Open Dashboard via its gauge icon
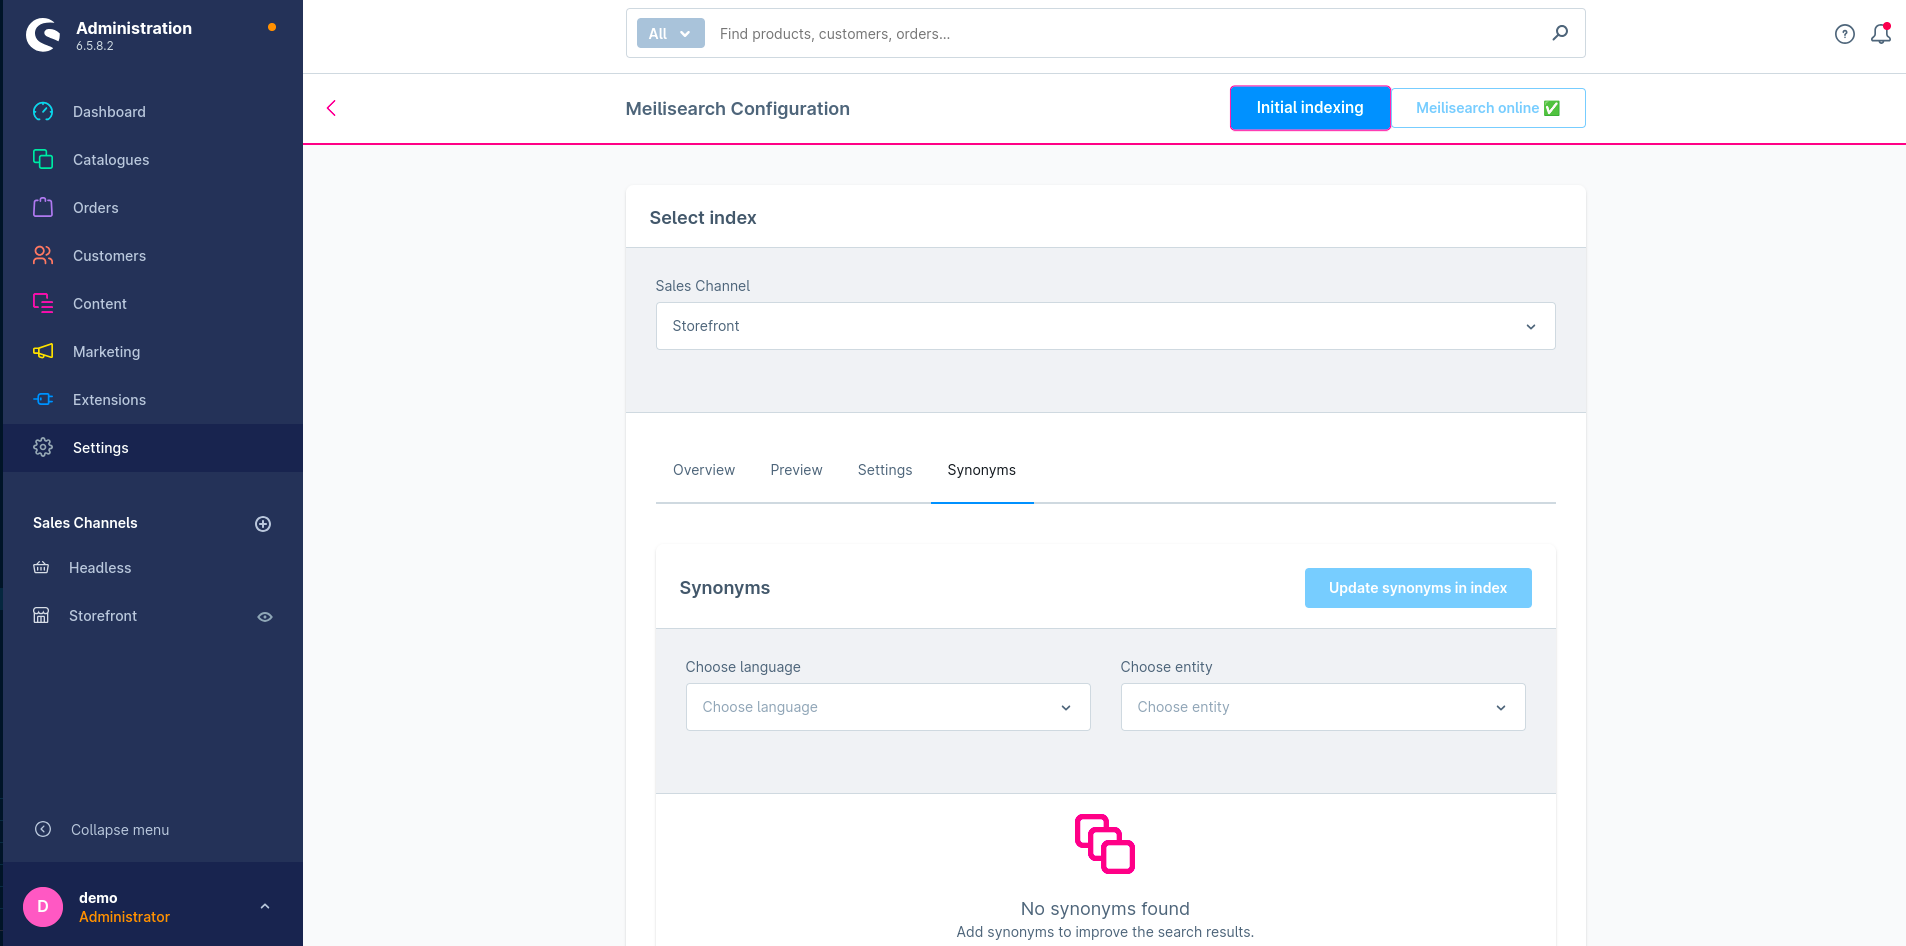This screenshot has height=946, width=1906. (x=43, y=112)
